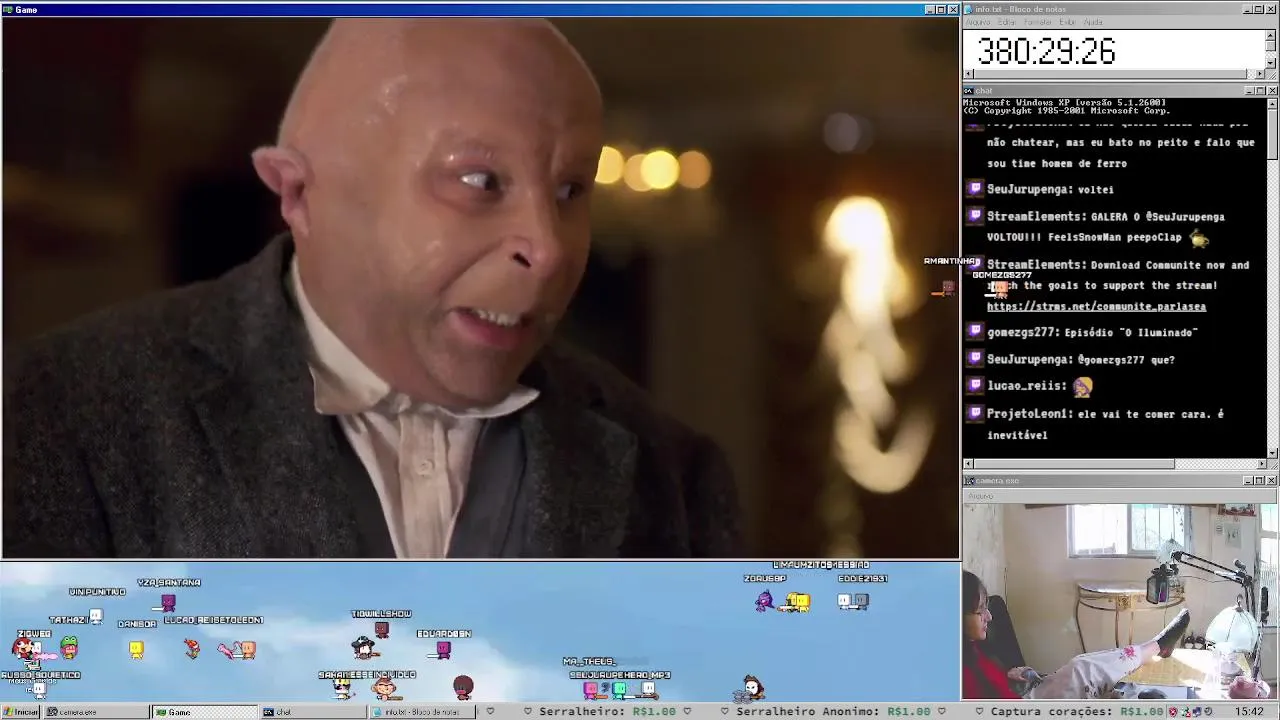Click the green frog avatar
This screenshot has height=720, width=1280.
tap(69, 648)
